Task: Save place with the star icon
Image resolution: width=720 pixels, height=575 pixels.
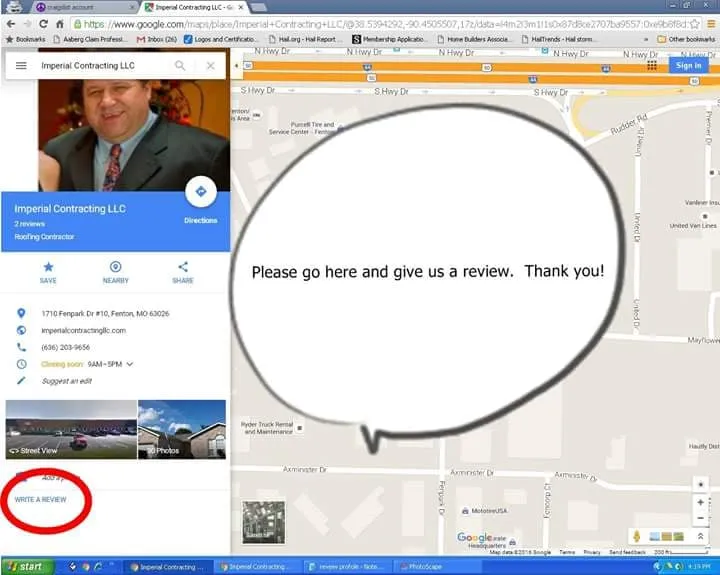Action: (48, 267)
